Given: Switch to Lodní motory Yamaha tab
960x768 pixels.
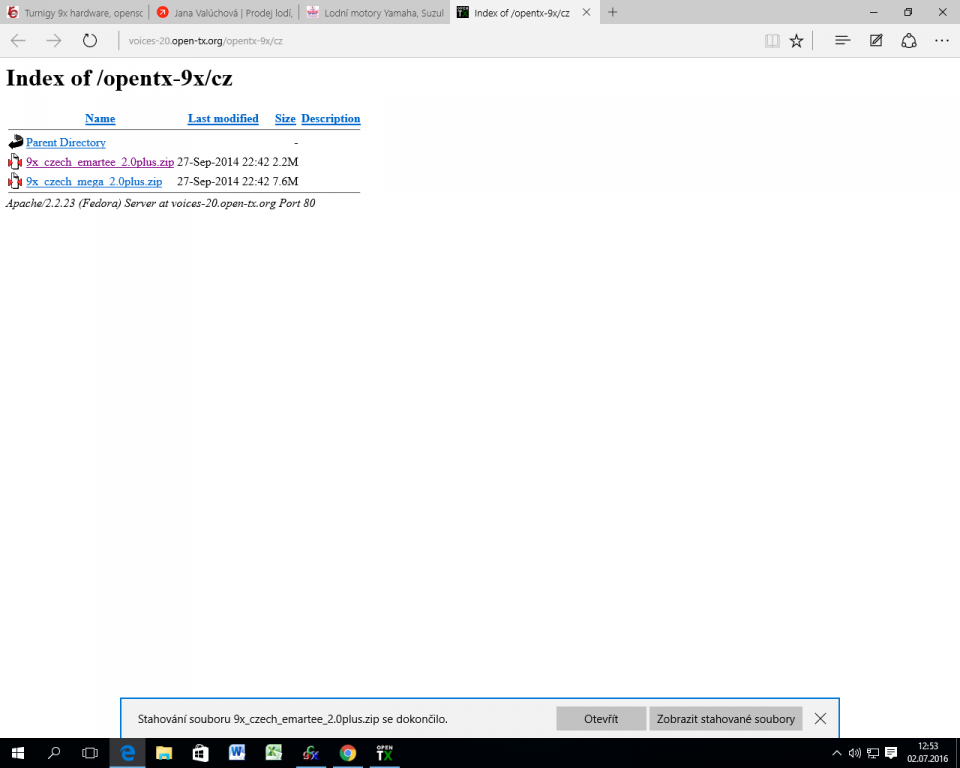Looking at the screenshot, I should click(375, 12).
